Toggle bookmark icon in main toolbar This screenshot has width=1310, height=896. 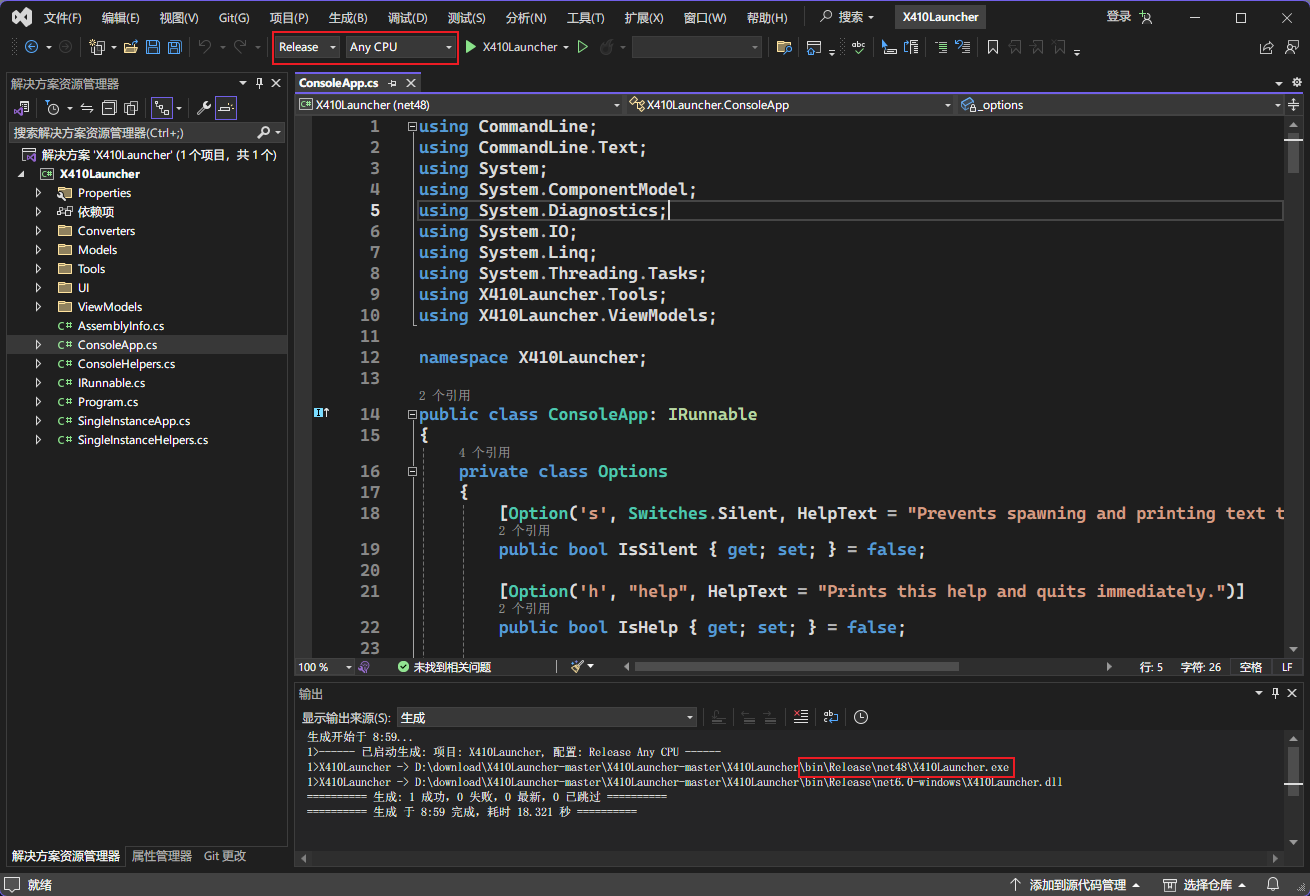[x=992, y=47]
